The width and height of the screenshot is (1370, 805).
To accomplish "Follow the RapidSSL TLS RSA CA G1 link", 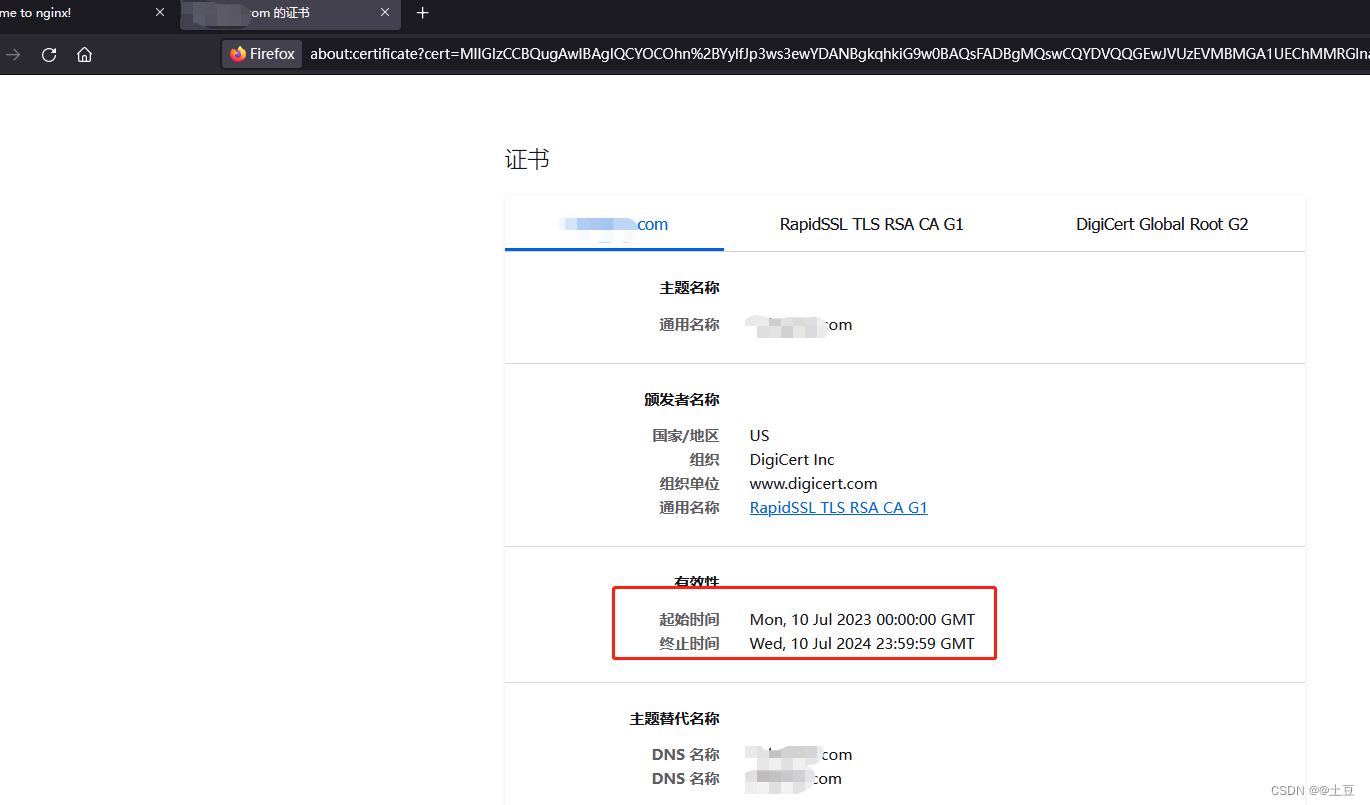I will pyautogui.click(x=839, y=508).
